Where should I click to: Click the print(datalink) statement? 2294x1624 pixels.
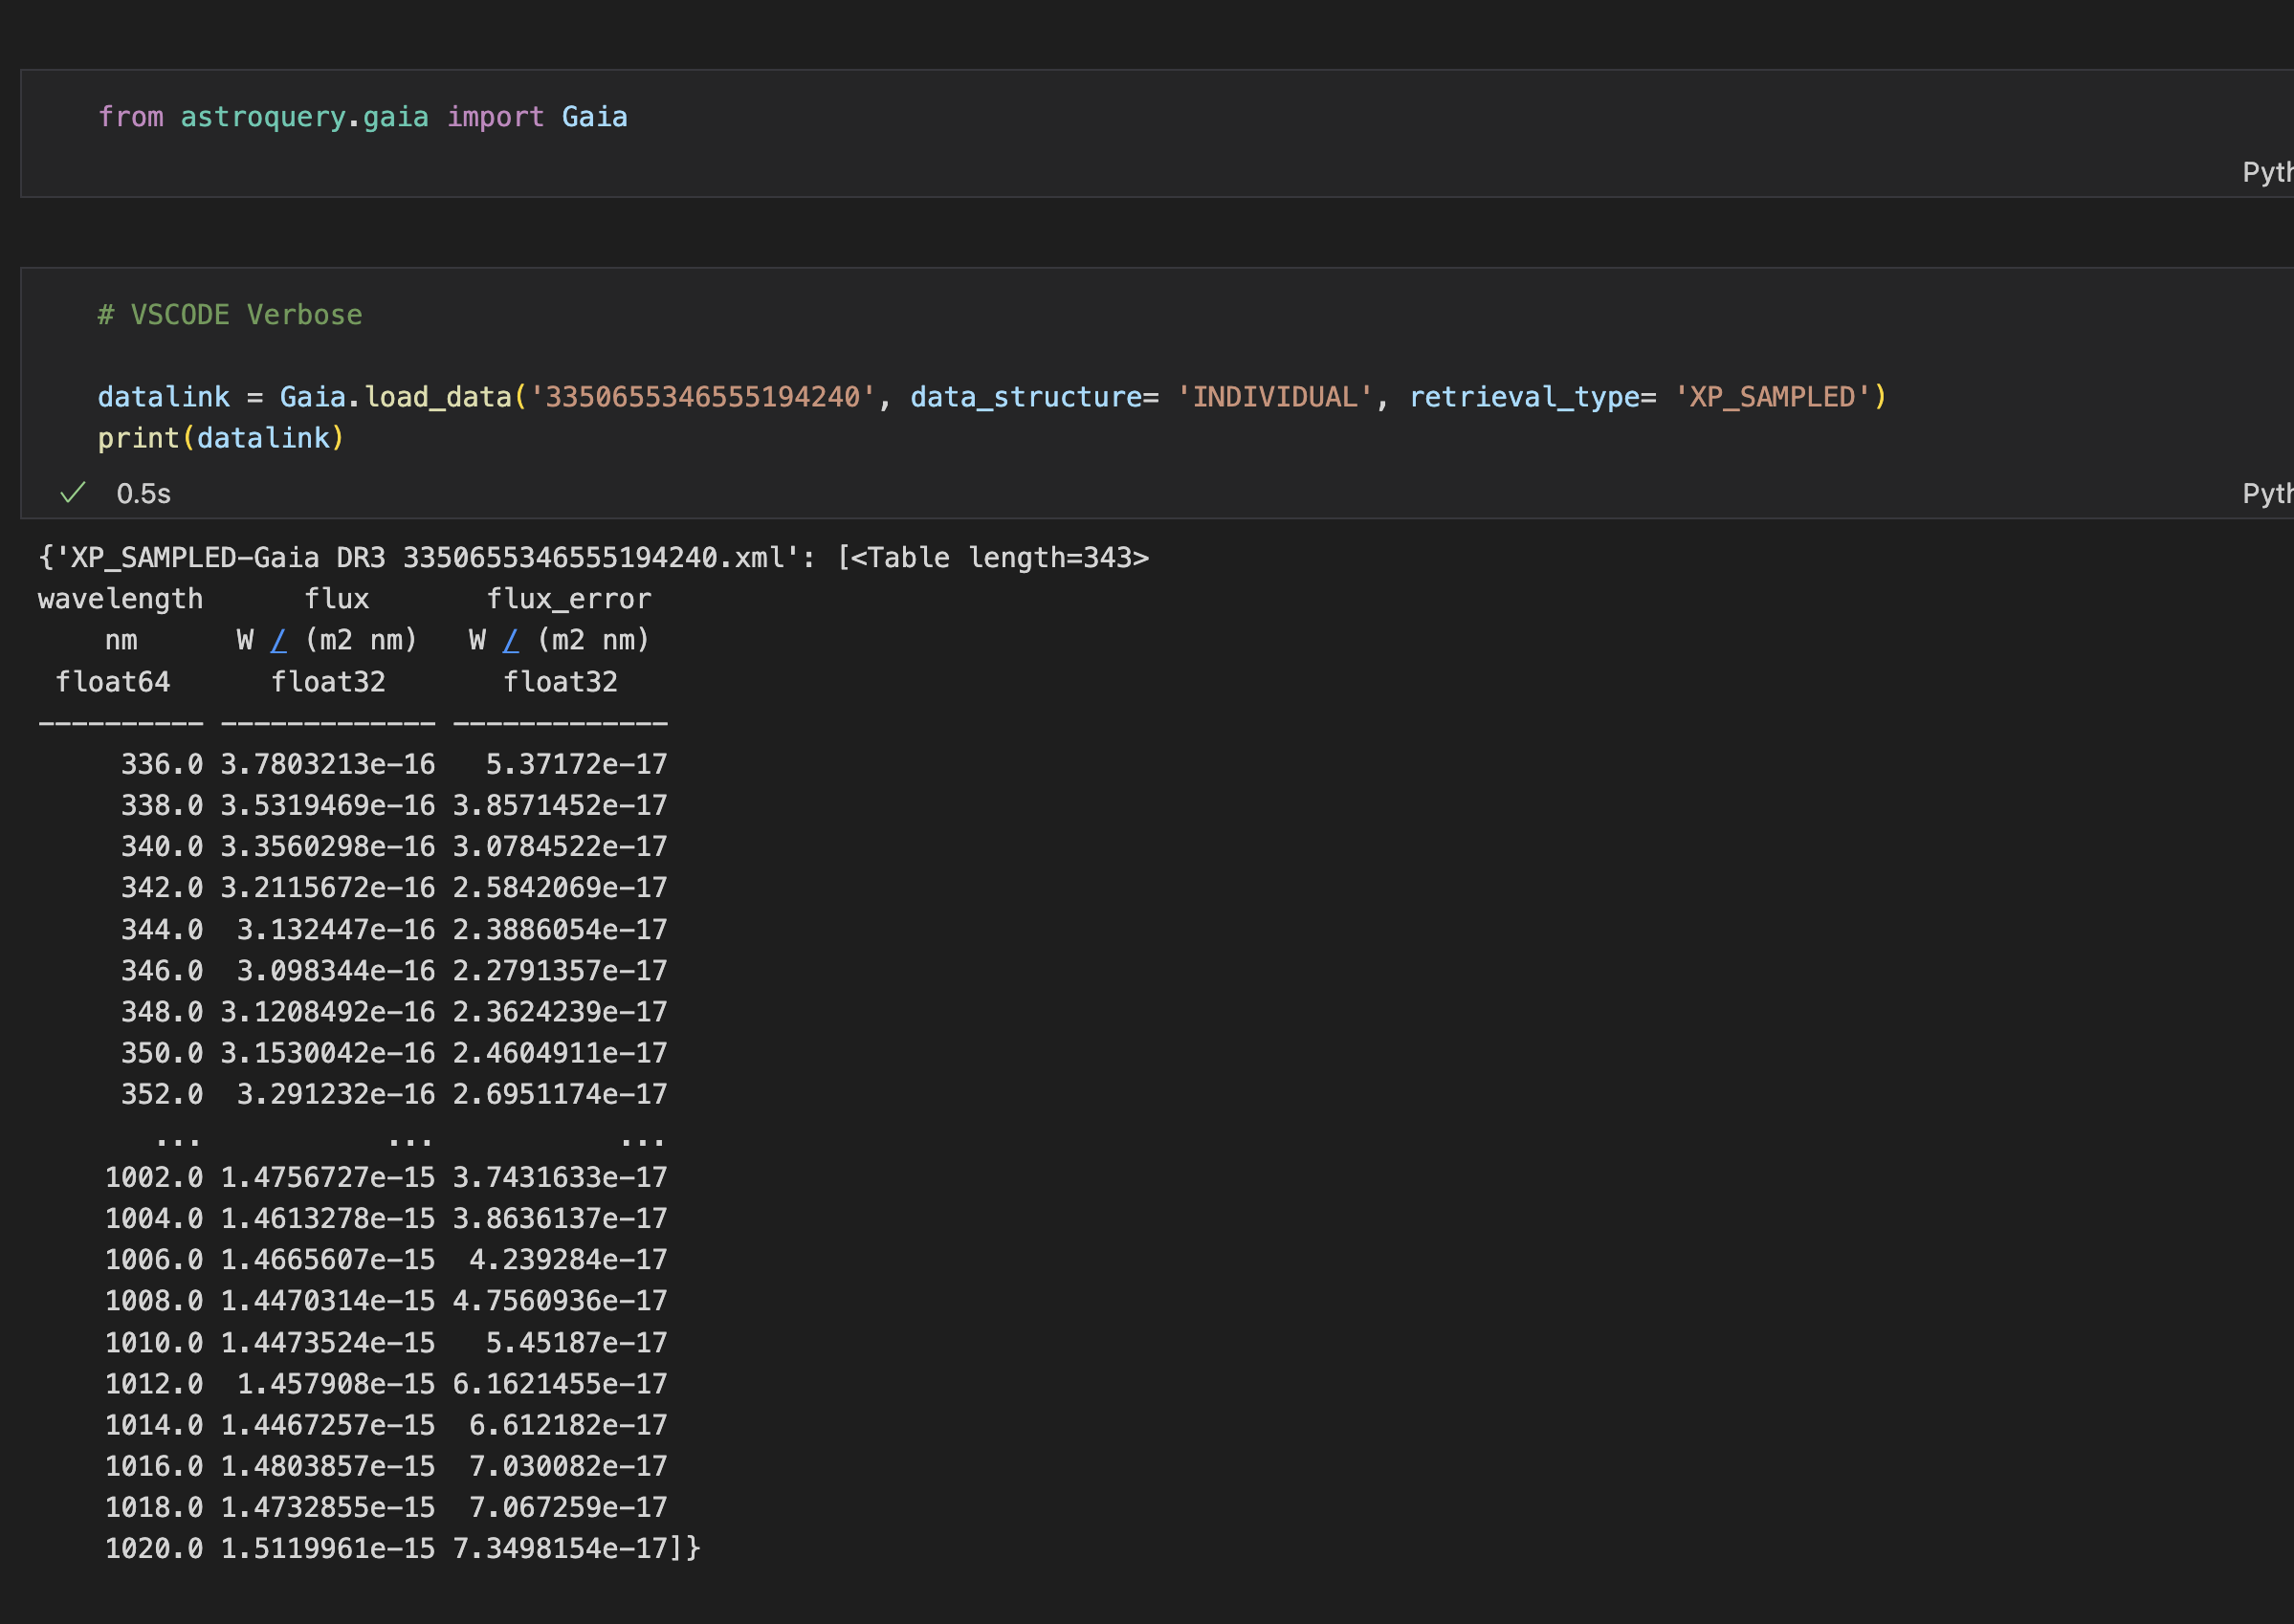221,437
